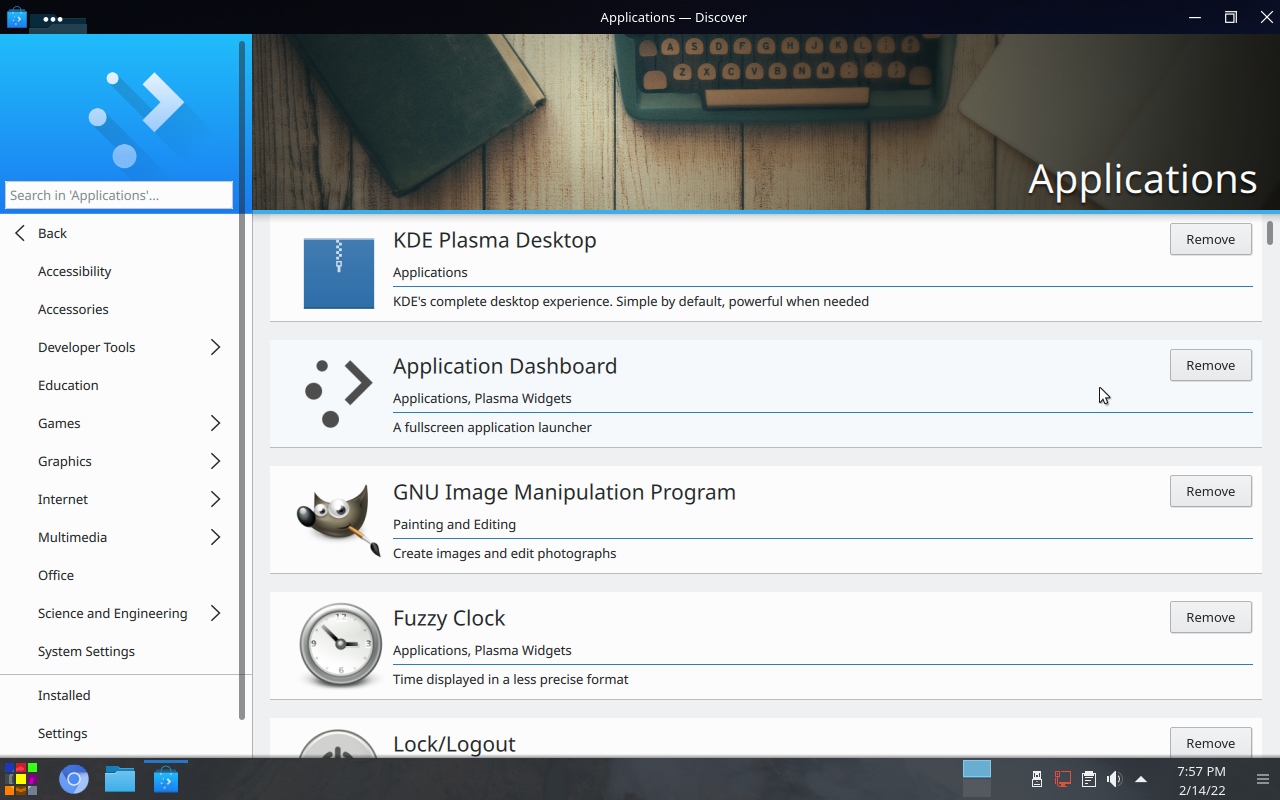The image size is (1280, 800).
Task: Expand the Games category arrow
Action: [x=215, y=423]
